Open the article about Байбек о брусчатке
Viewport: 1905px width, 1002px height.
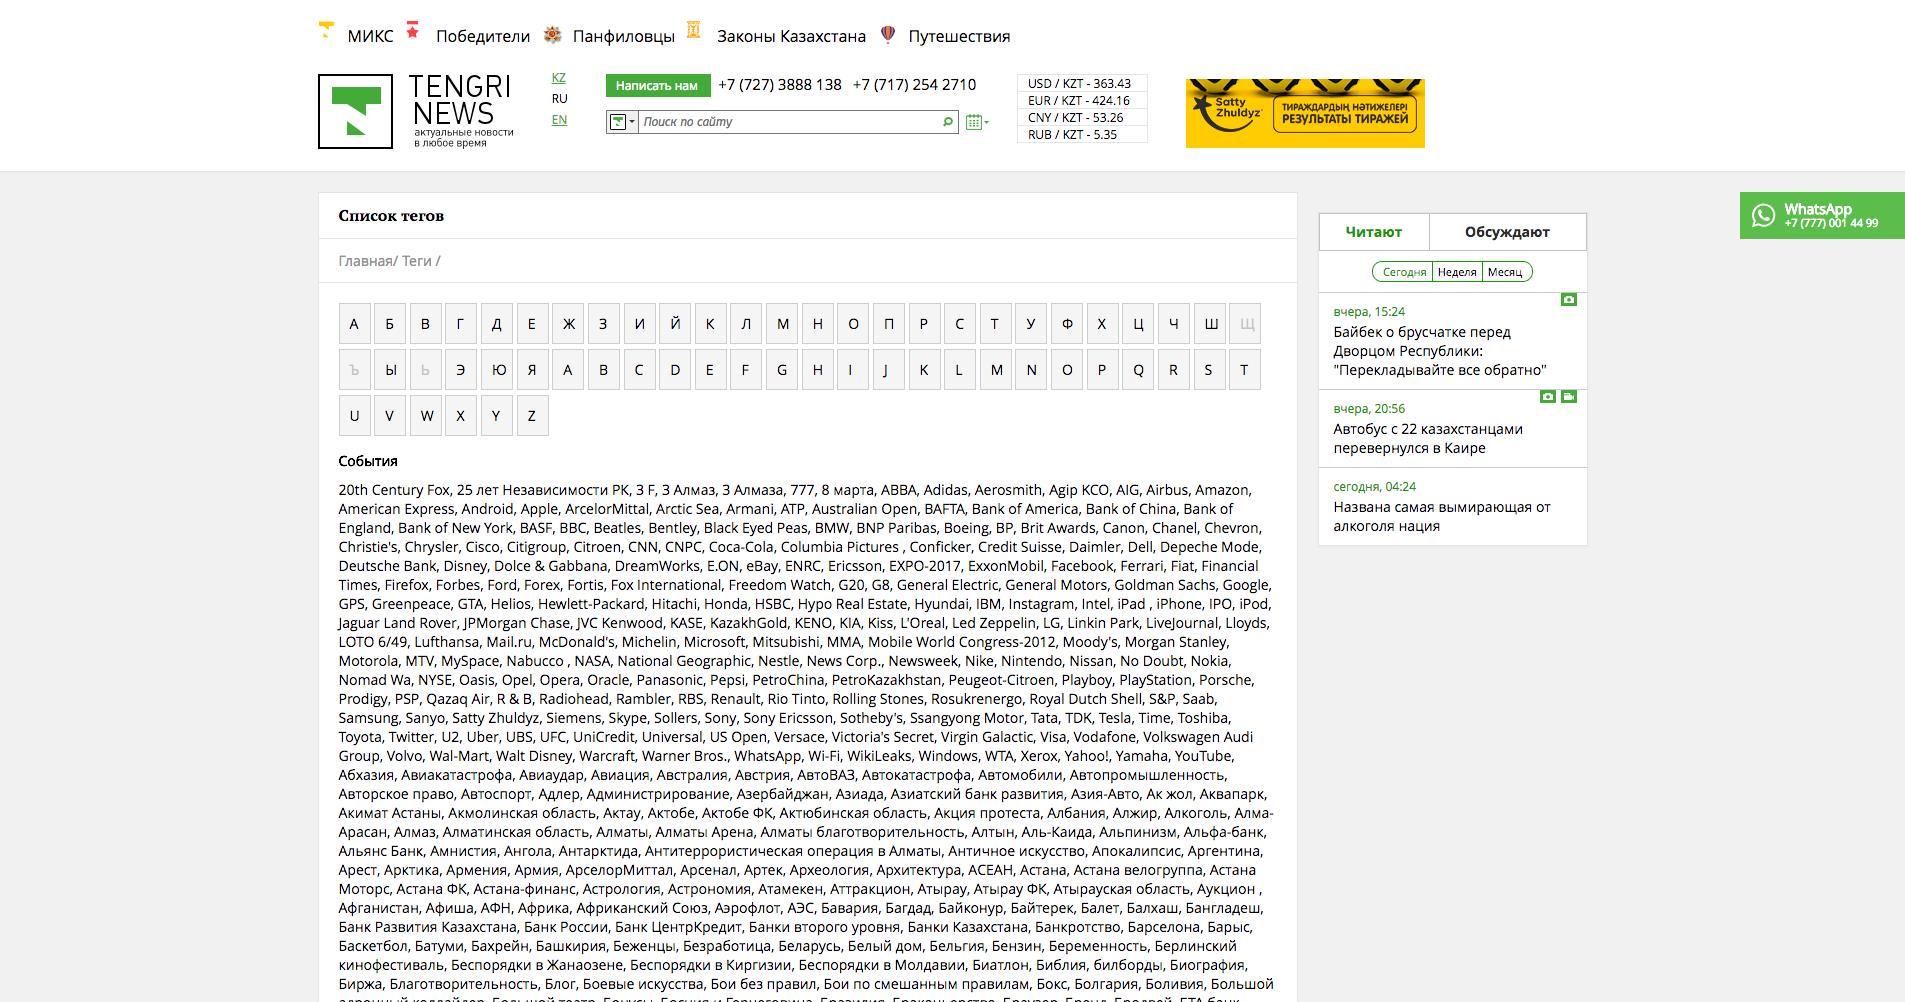point(1440,351)
